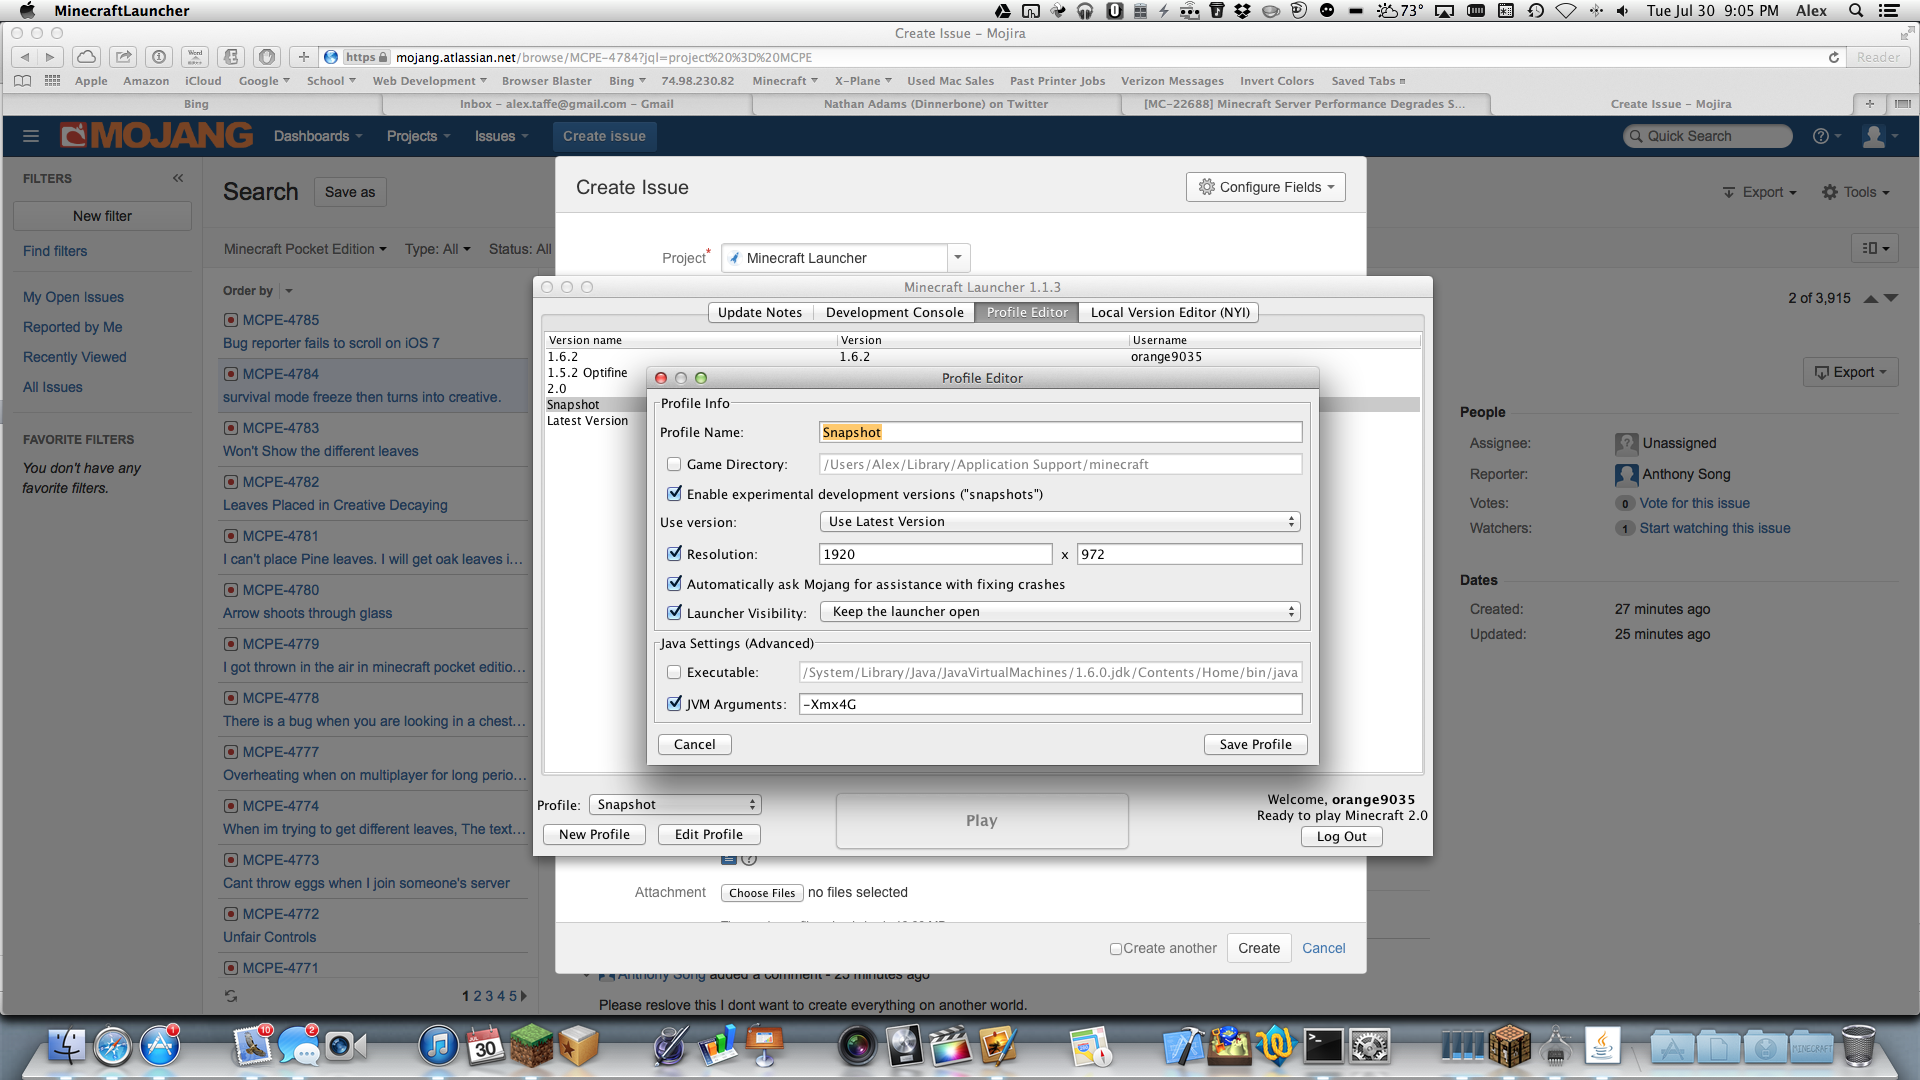Open the Launcher Visibility dropdown
Image resolution: width=1920 pixels, height=1080 pixels.
(x=1060, y=612)
